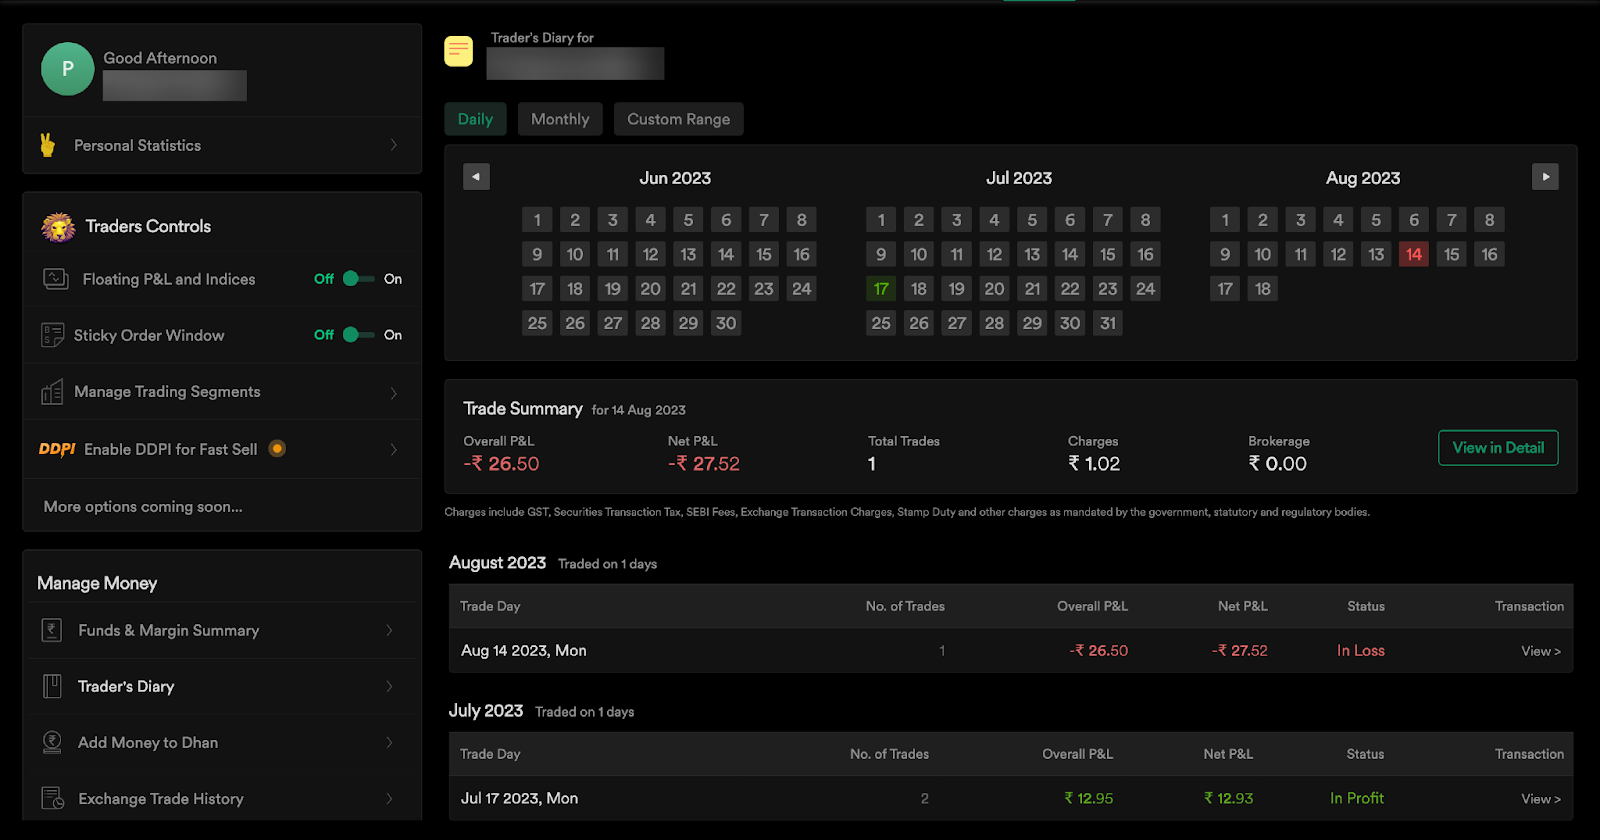This screenshot has width=1600, height=840.
Task: Switch to the Custom Range tab
Action: [678, 119]
